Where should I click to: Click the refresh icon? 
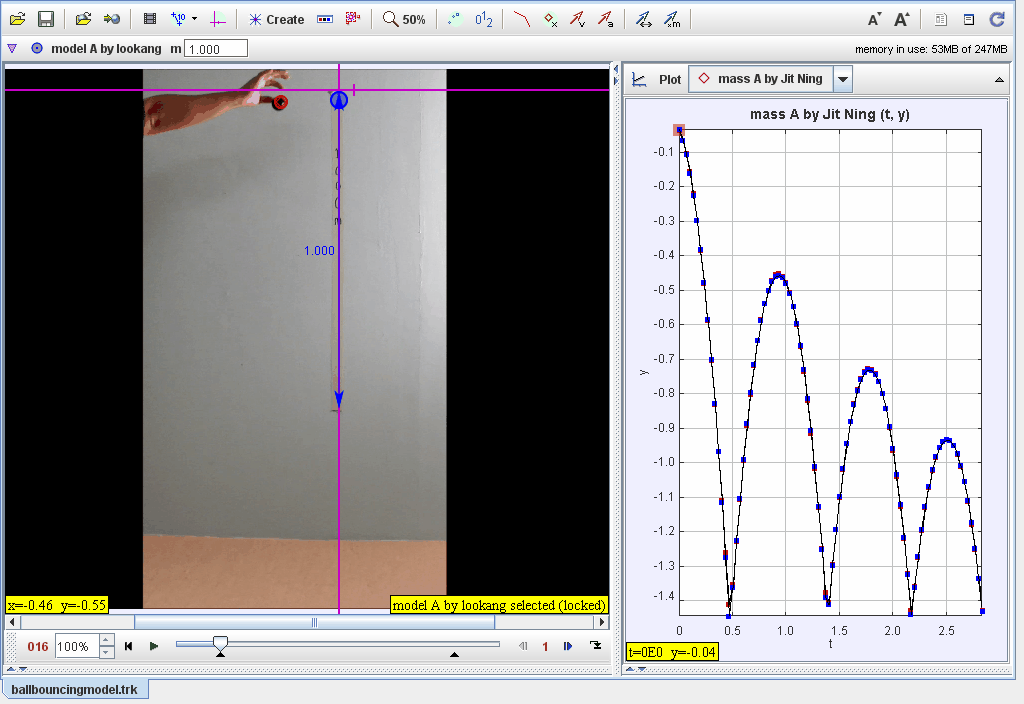(997, 19)
